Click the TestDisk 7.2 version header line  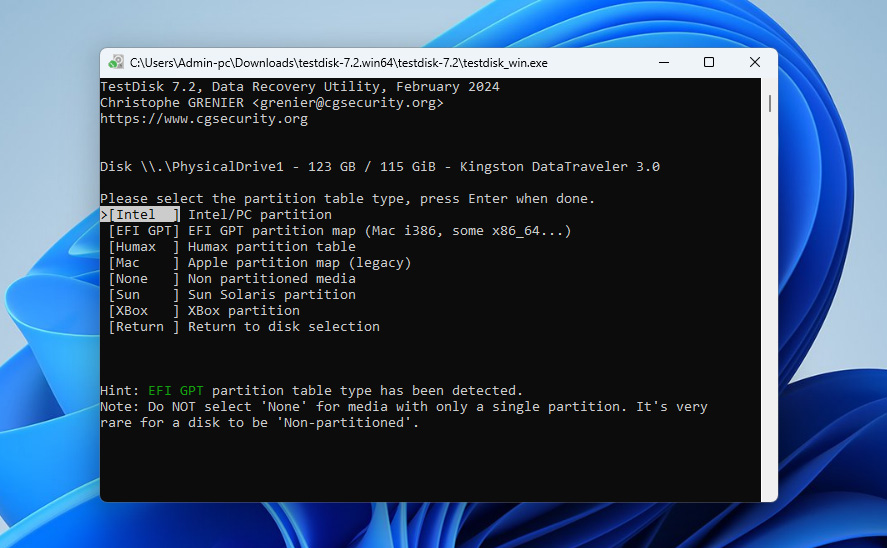click(300, 87)
